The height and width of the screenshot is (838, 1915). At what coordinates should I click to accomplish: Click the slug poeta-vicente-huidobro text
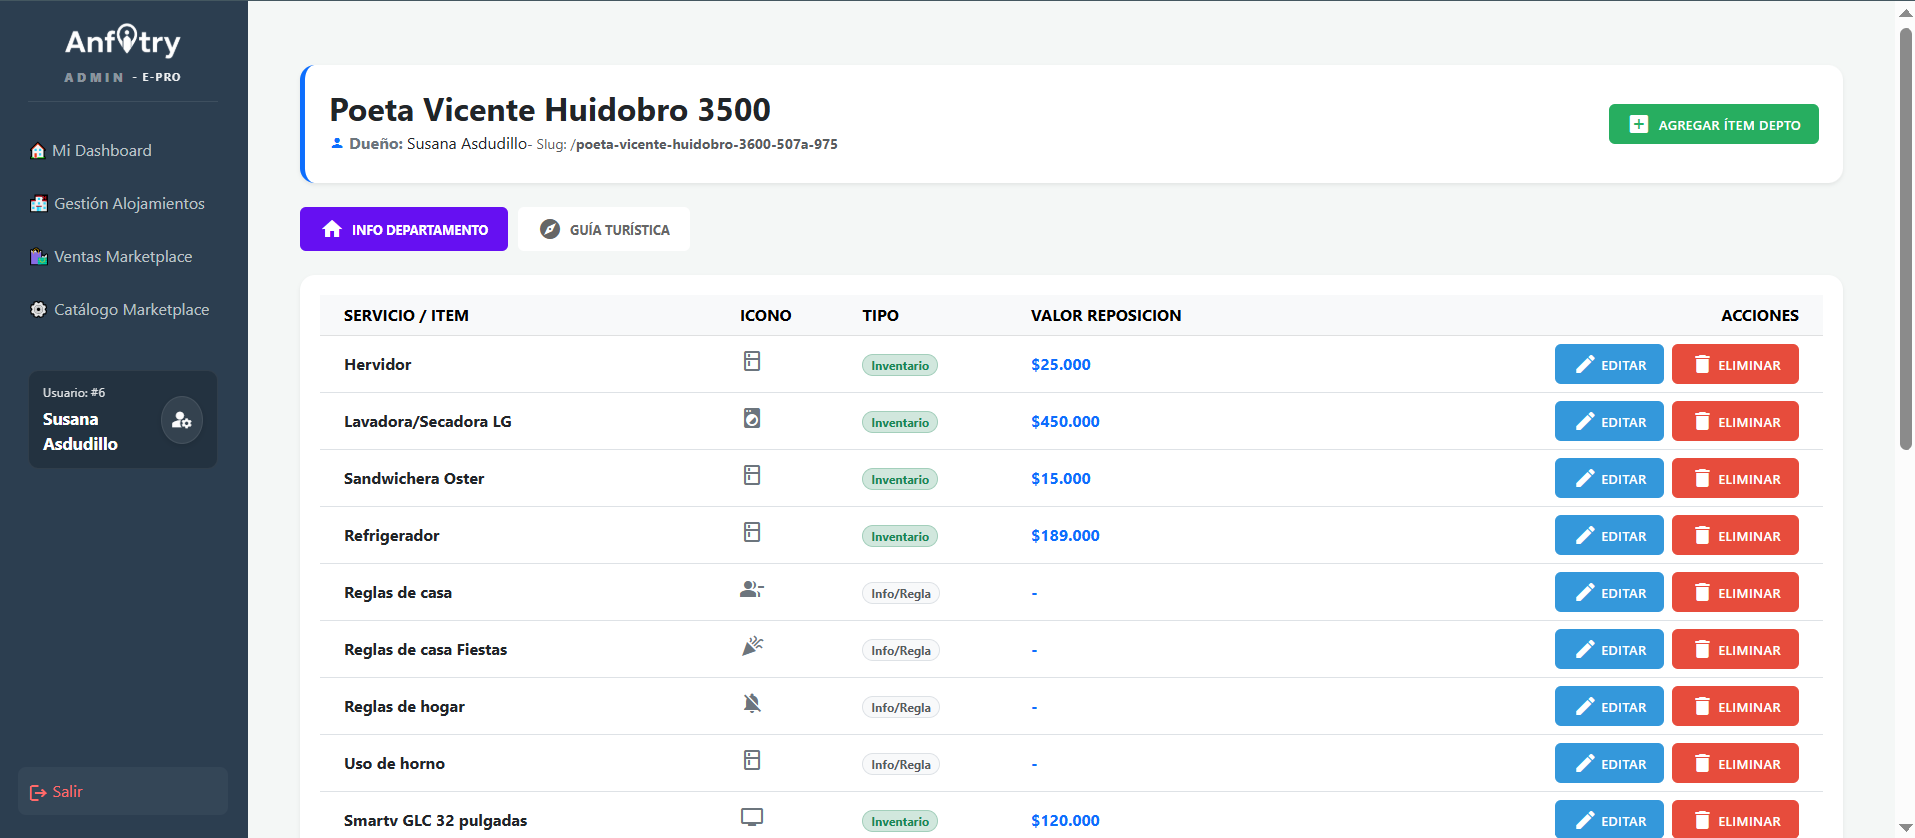(x=706, y=144)
